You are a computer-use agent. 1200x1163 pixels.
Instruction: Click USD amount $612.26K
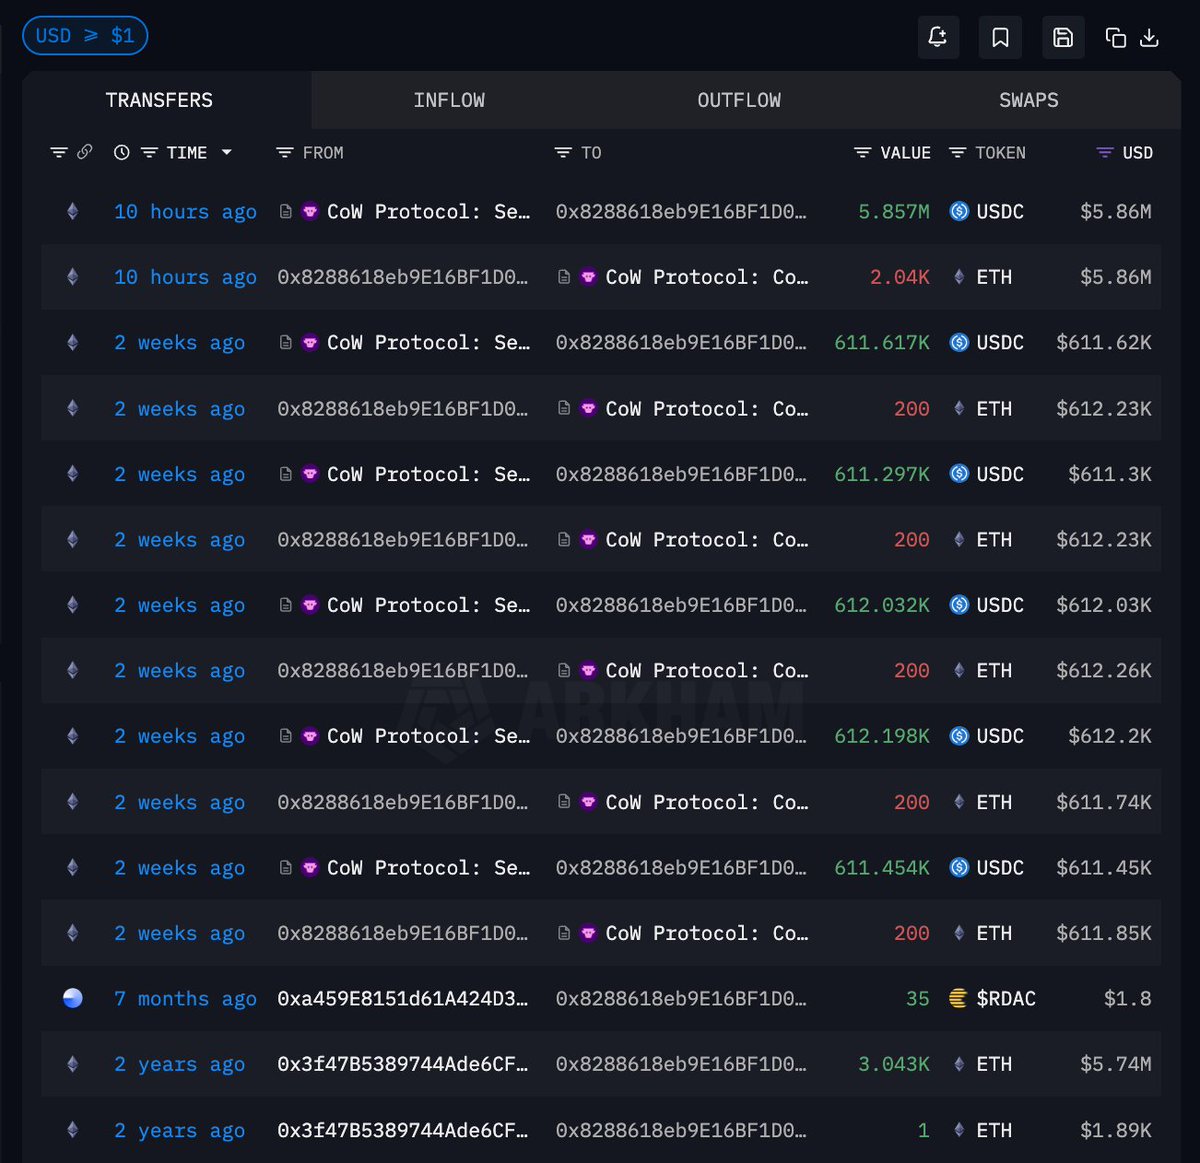(x=1104, y=671)
